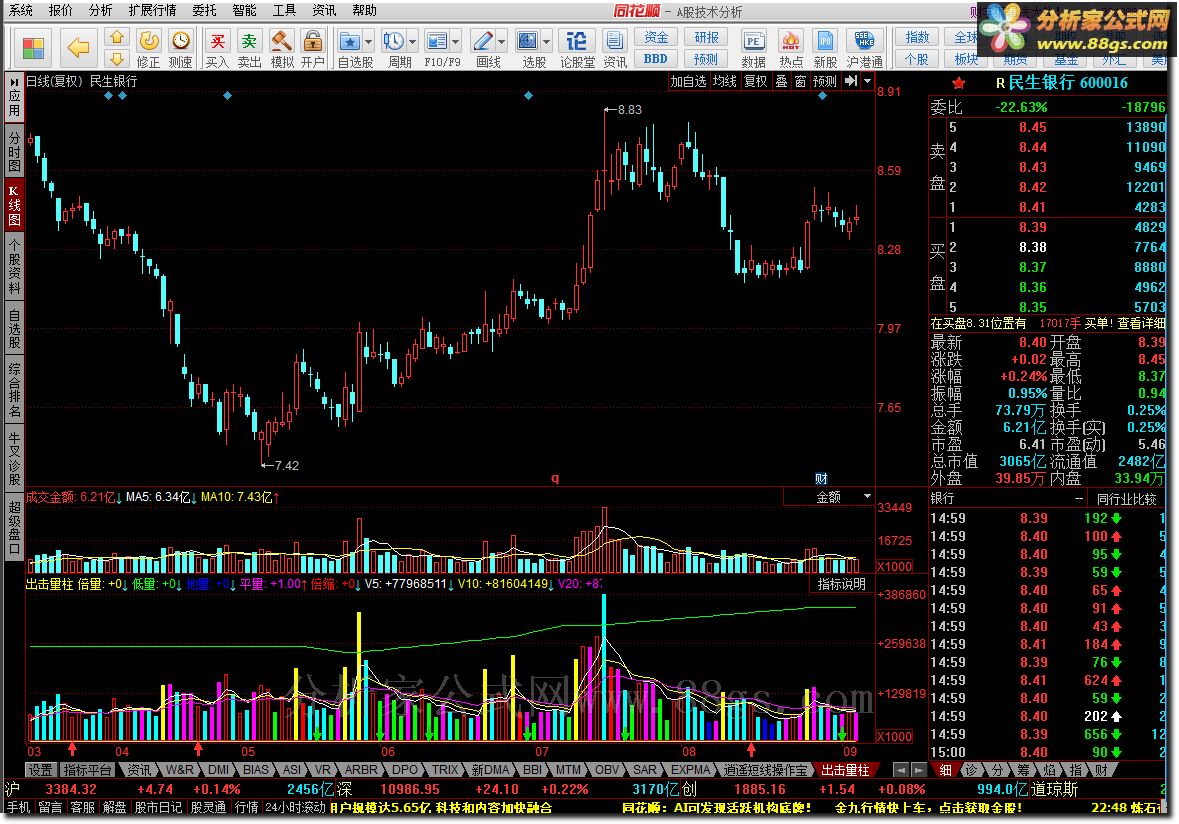Click the 指标说明 button

(x=841, y=583)
